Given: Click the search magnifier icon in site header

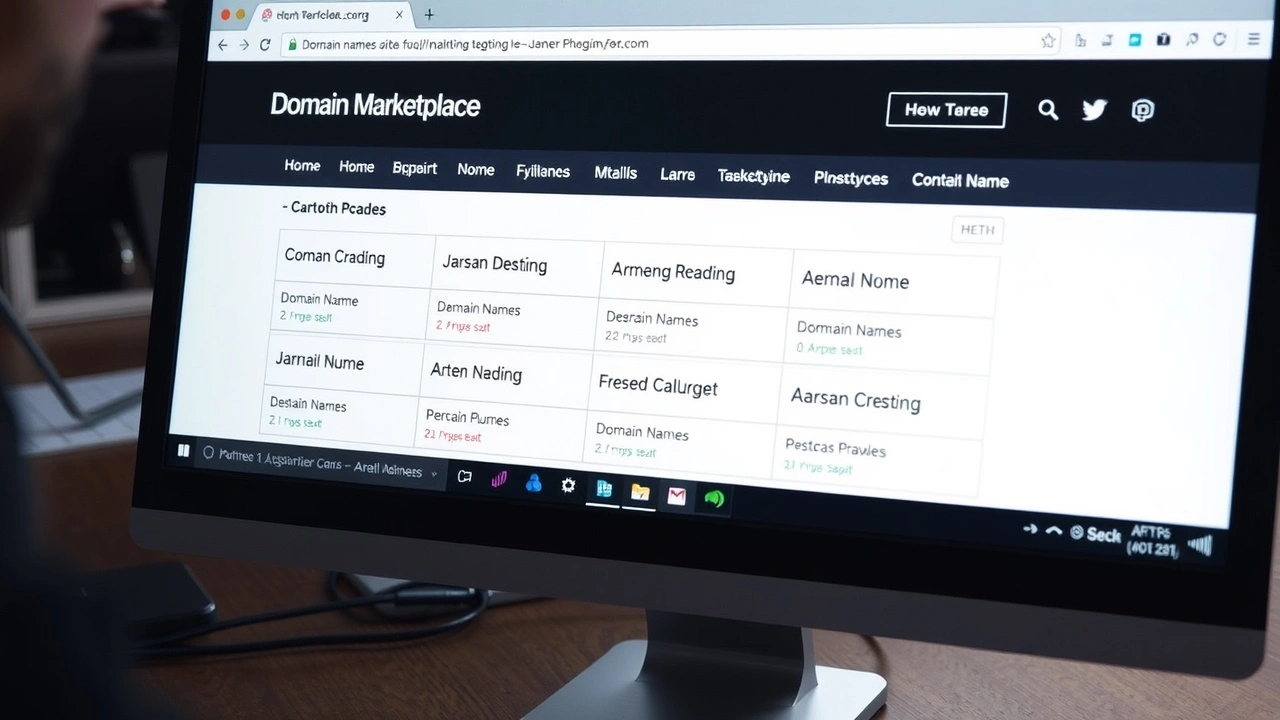Looking at the screenshot, I should point(1048,110).
